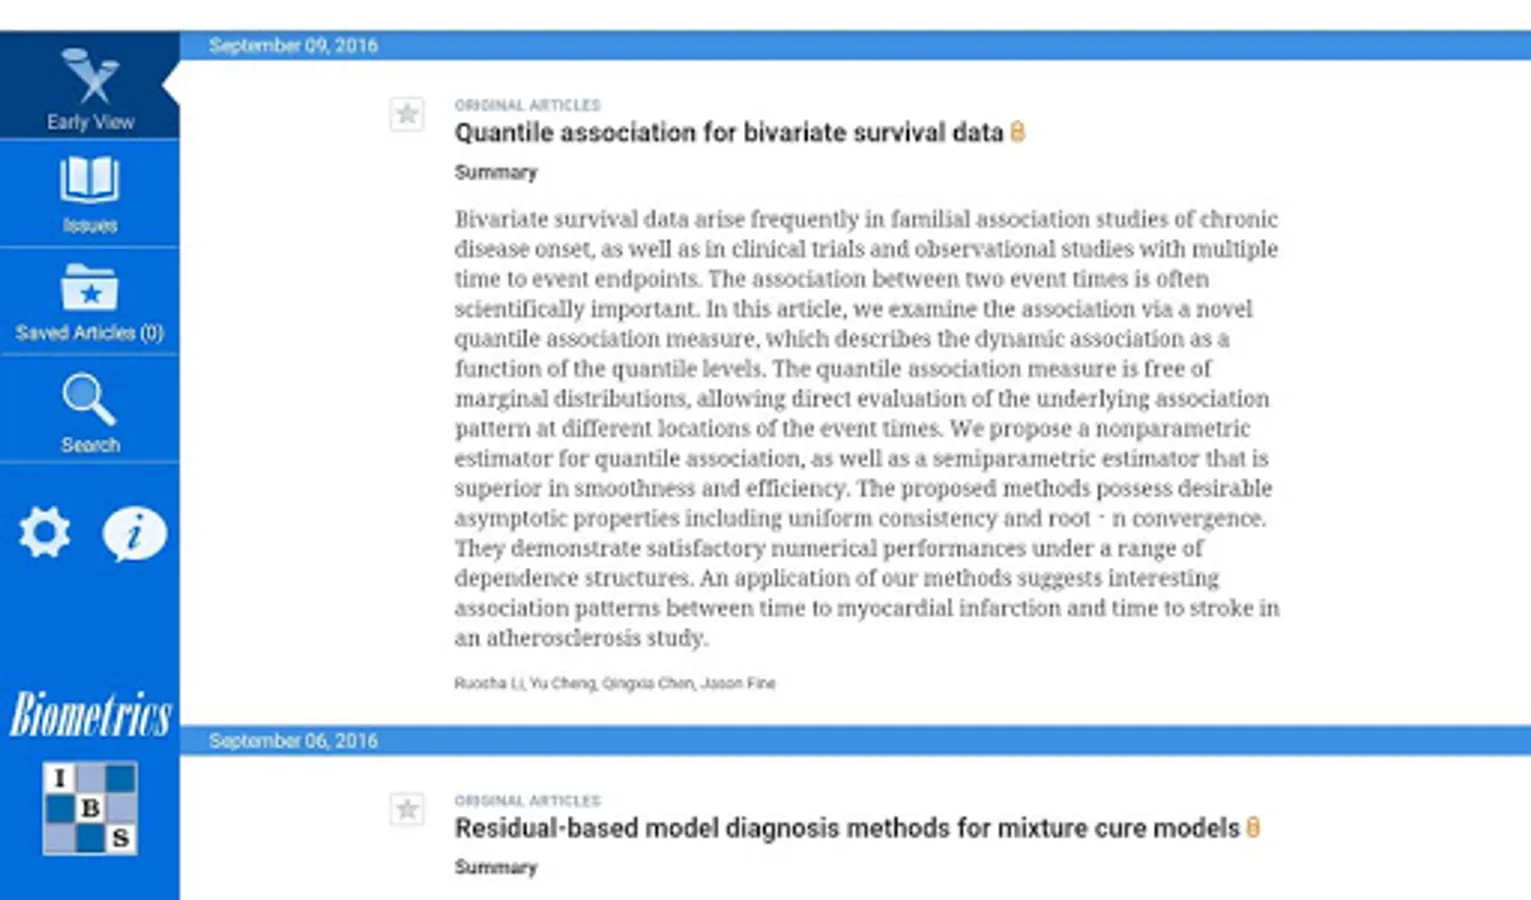Select the September 09, 2016 date header
This screenshot has width=1531, height=900.
[x=293, y=45]
